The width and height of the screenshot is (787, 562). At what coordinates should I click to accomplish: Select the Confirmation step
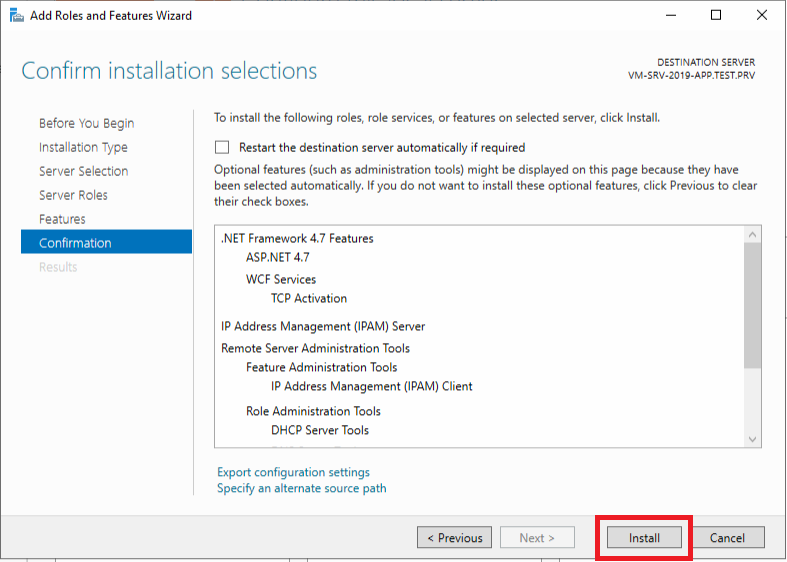tap(106, 243)
